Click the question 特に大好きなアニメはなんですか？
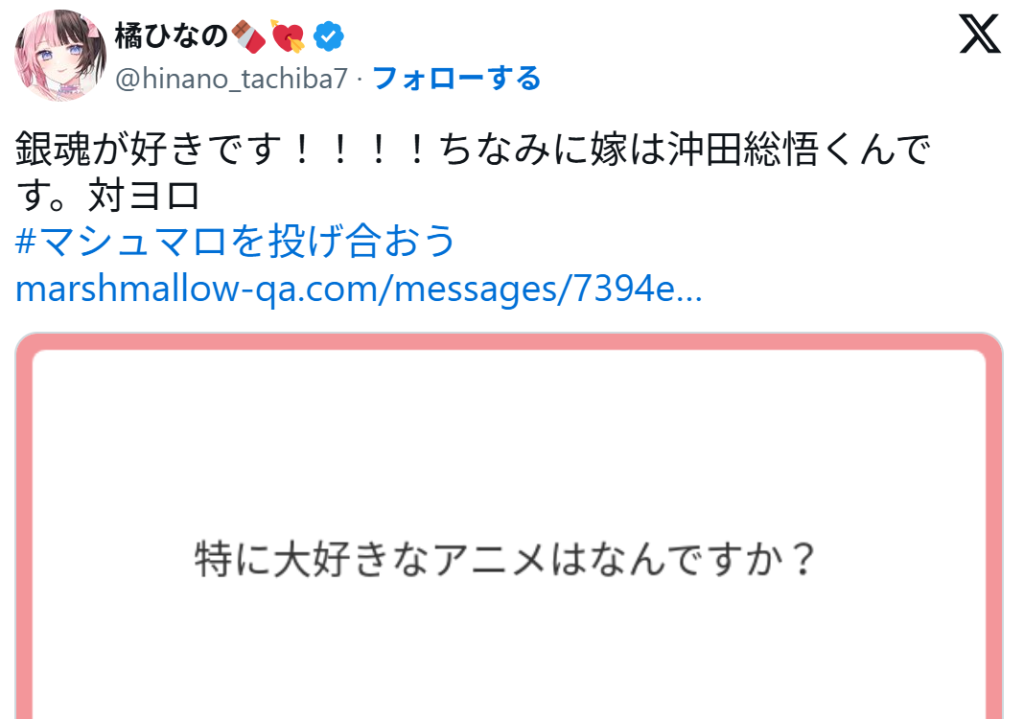Screen dimensions: 1024x719 click(506, 560)
